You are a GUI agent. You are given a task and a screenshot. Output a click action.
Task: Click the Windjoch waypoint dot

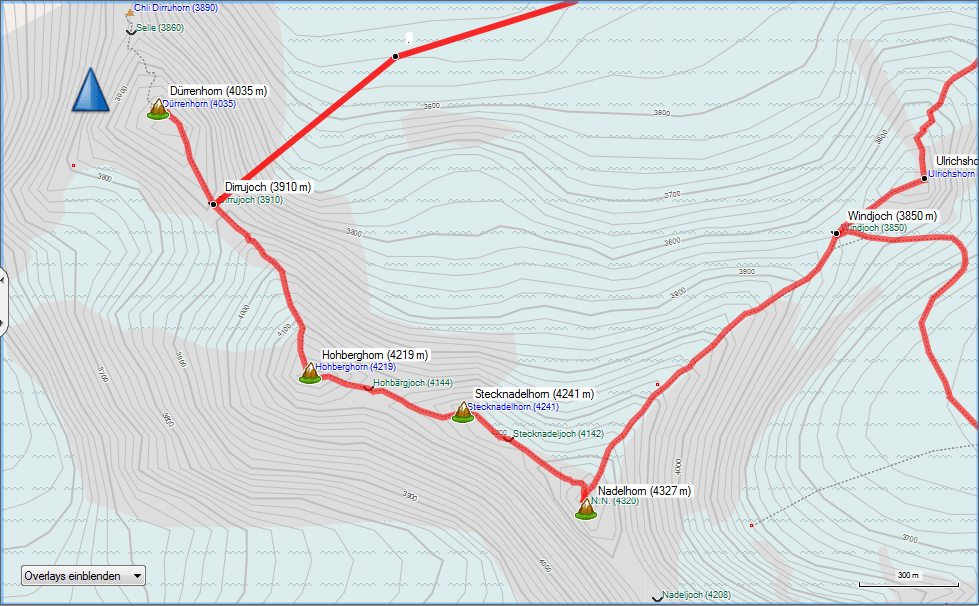(x=836, y=233)
